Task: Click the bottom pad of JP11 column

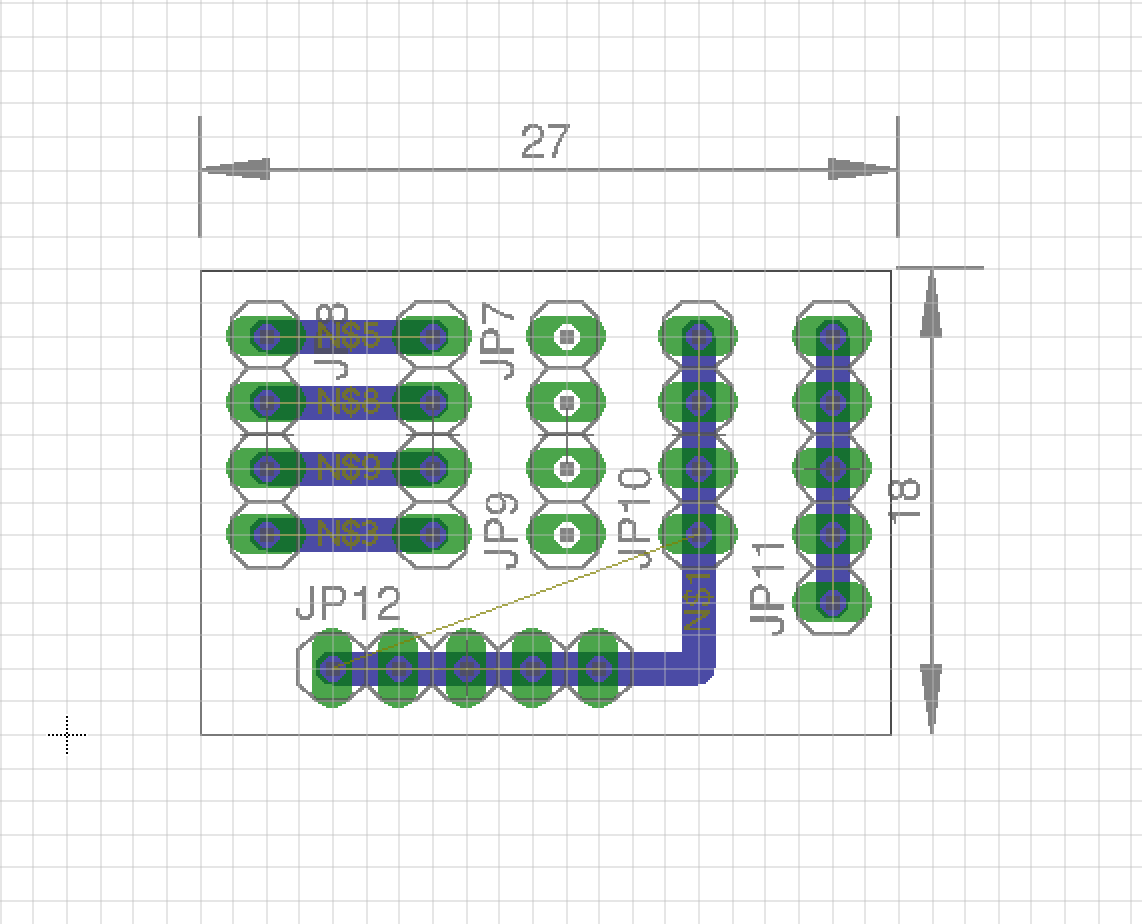Action: click(832, 602)
